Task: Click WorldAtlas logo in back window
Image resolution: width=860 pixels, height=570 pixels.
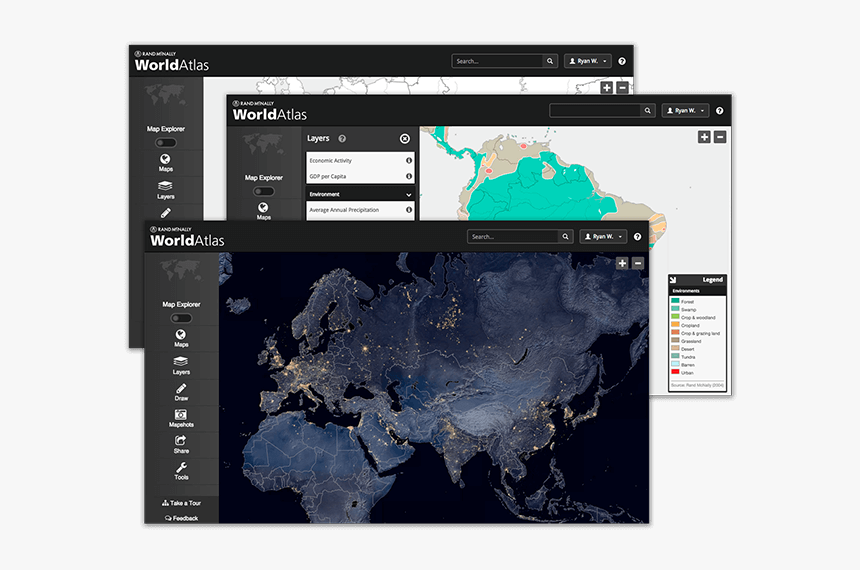Action: click(x=172, y=61)
